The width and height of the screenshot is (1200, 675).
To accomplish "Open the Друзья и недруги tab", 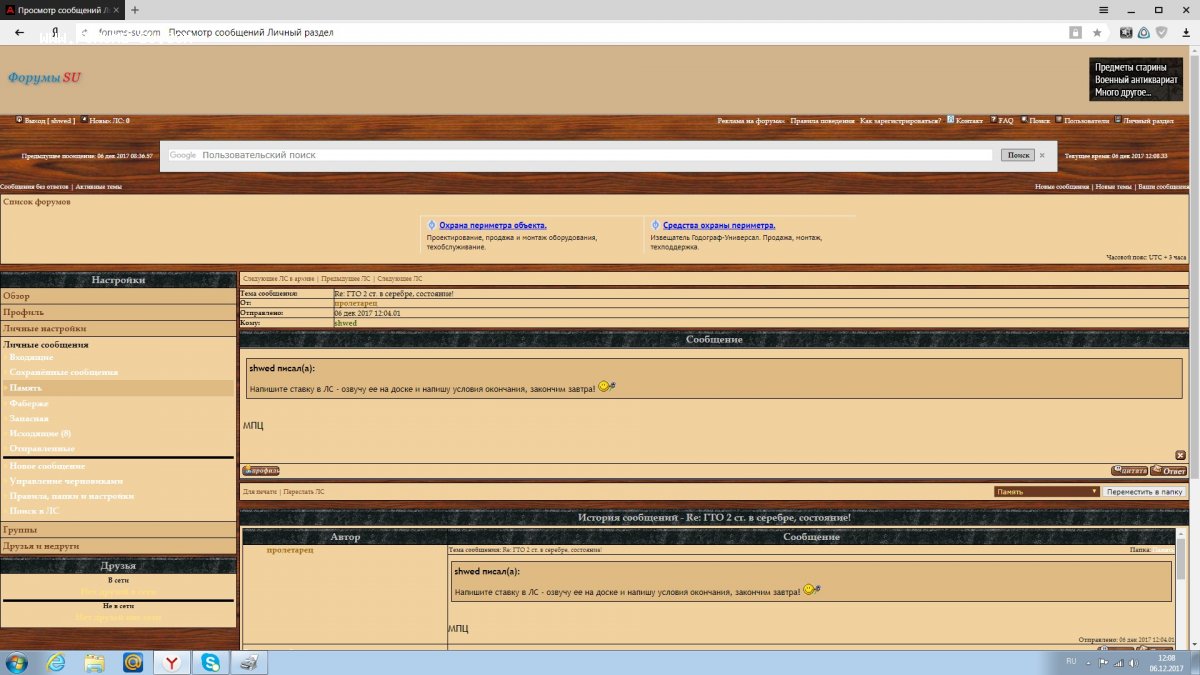I will pyautogui.click(x=41, y=546).
